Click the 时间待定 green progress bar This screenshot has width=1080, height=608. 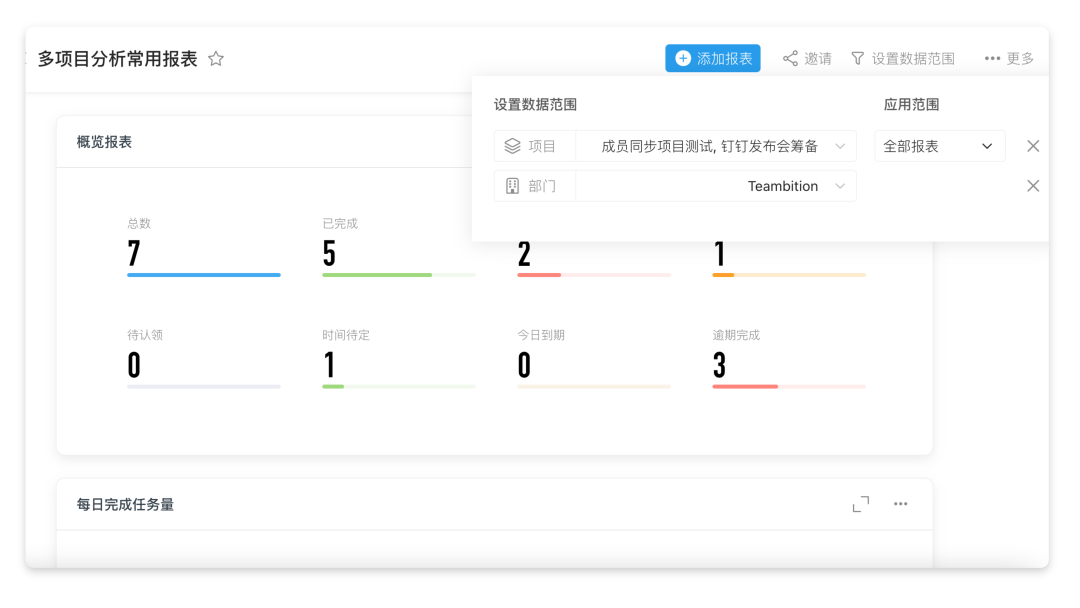(x=333, y=386)
